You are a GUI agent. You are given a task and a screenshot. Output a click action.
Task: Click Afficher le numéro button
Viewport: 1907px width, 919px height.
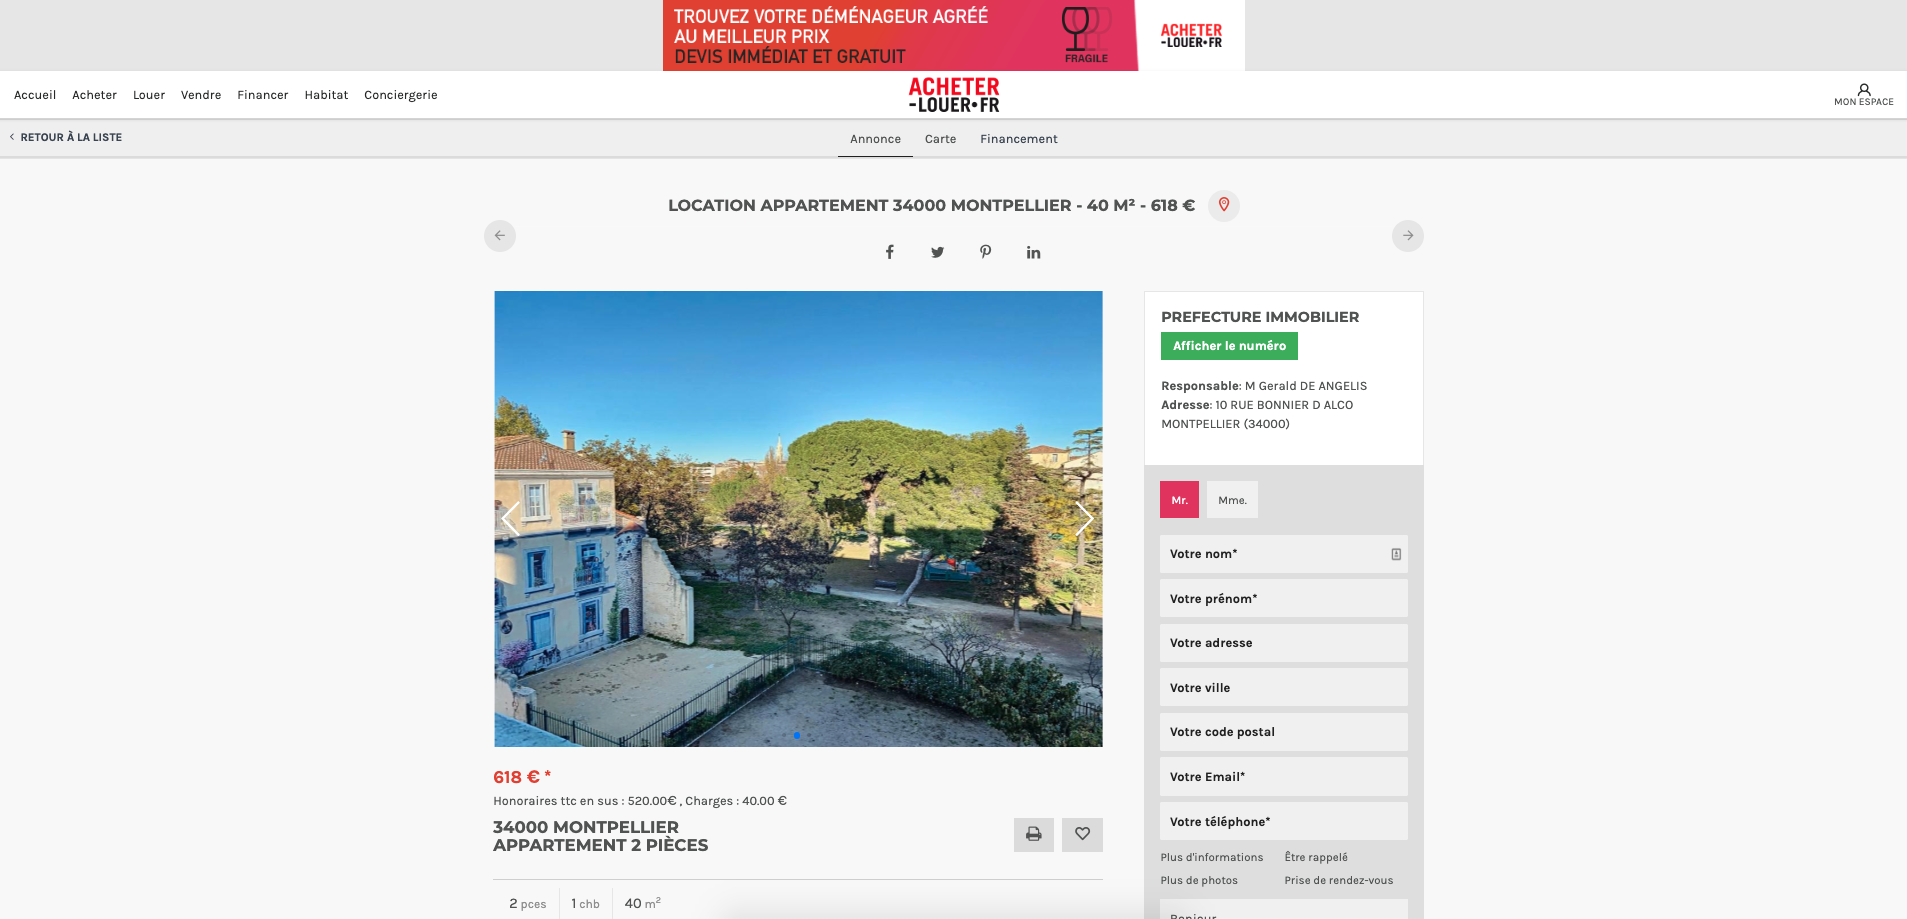(x=1229, y=346)
